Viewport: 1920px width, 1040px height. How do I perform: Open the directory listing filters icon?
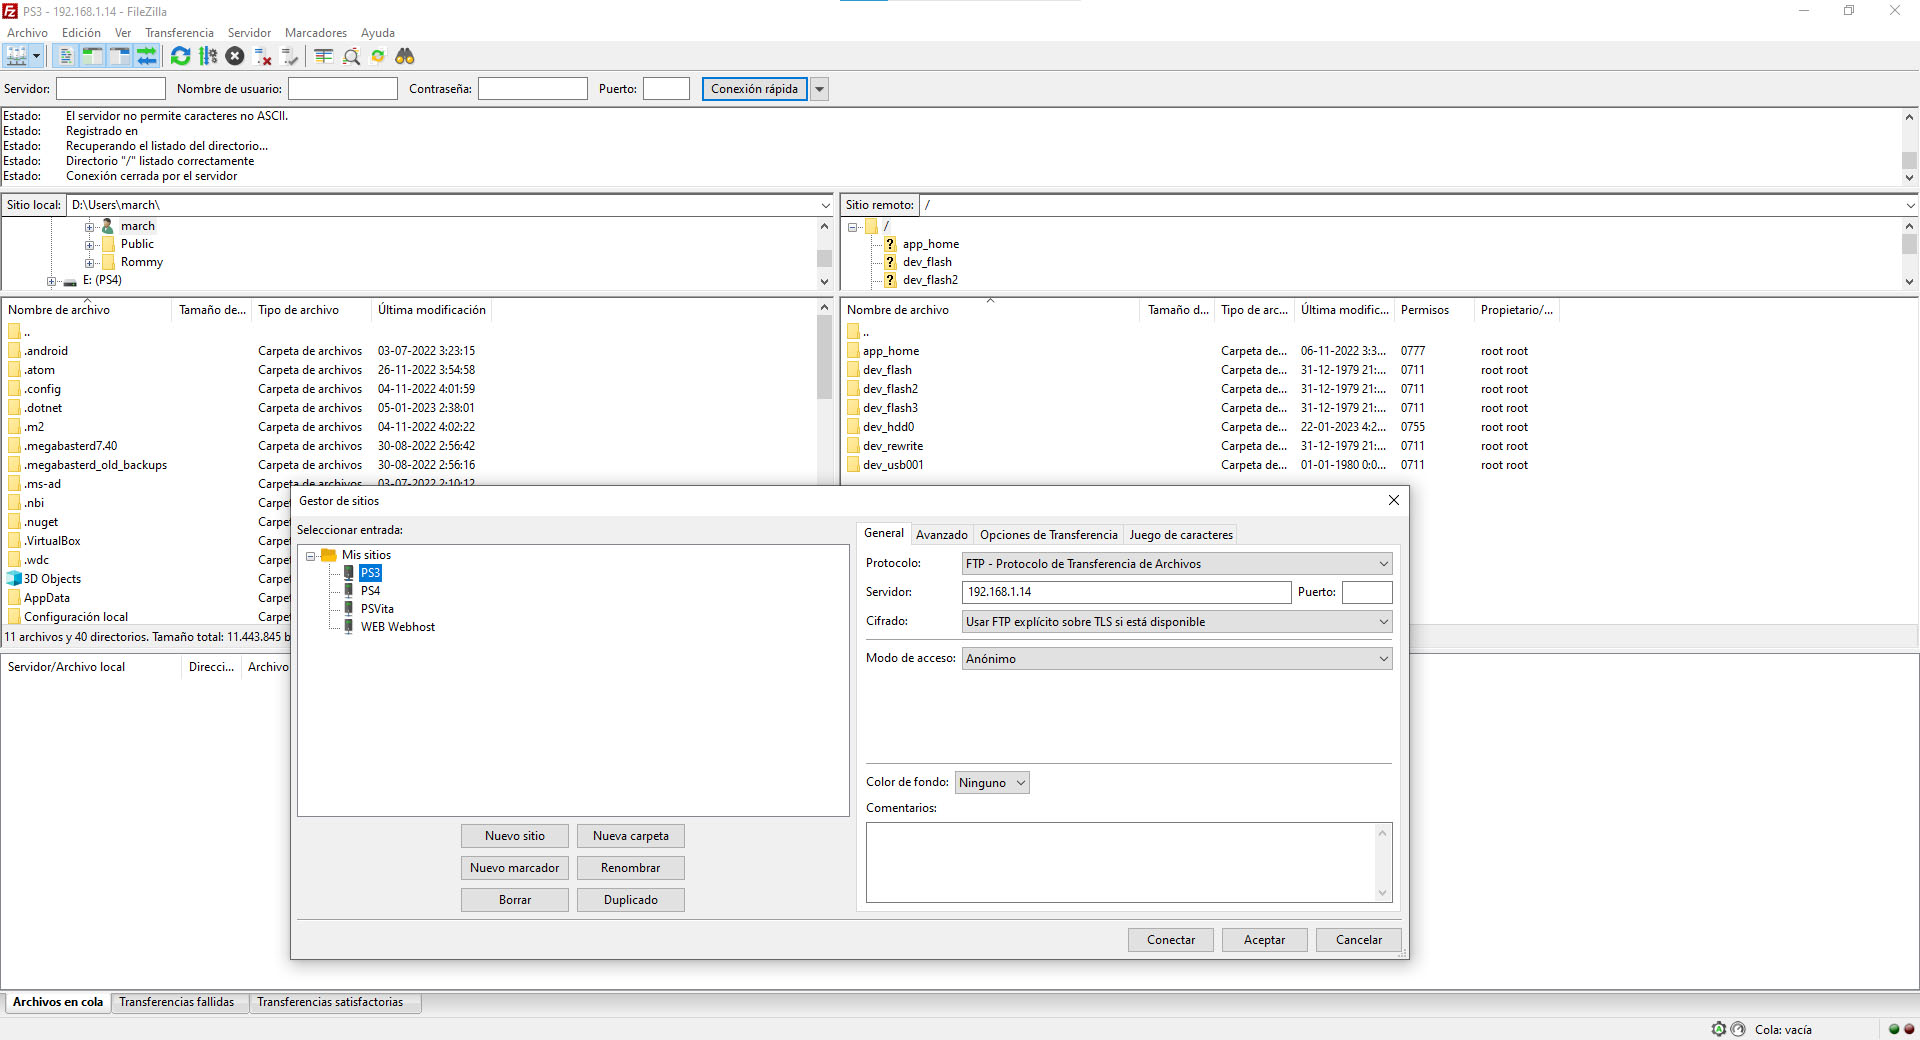tap(323, 56)
